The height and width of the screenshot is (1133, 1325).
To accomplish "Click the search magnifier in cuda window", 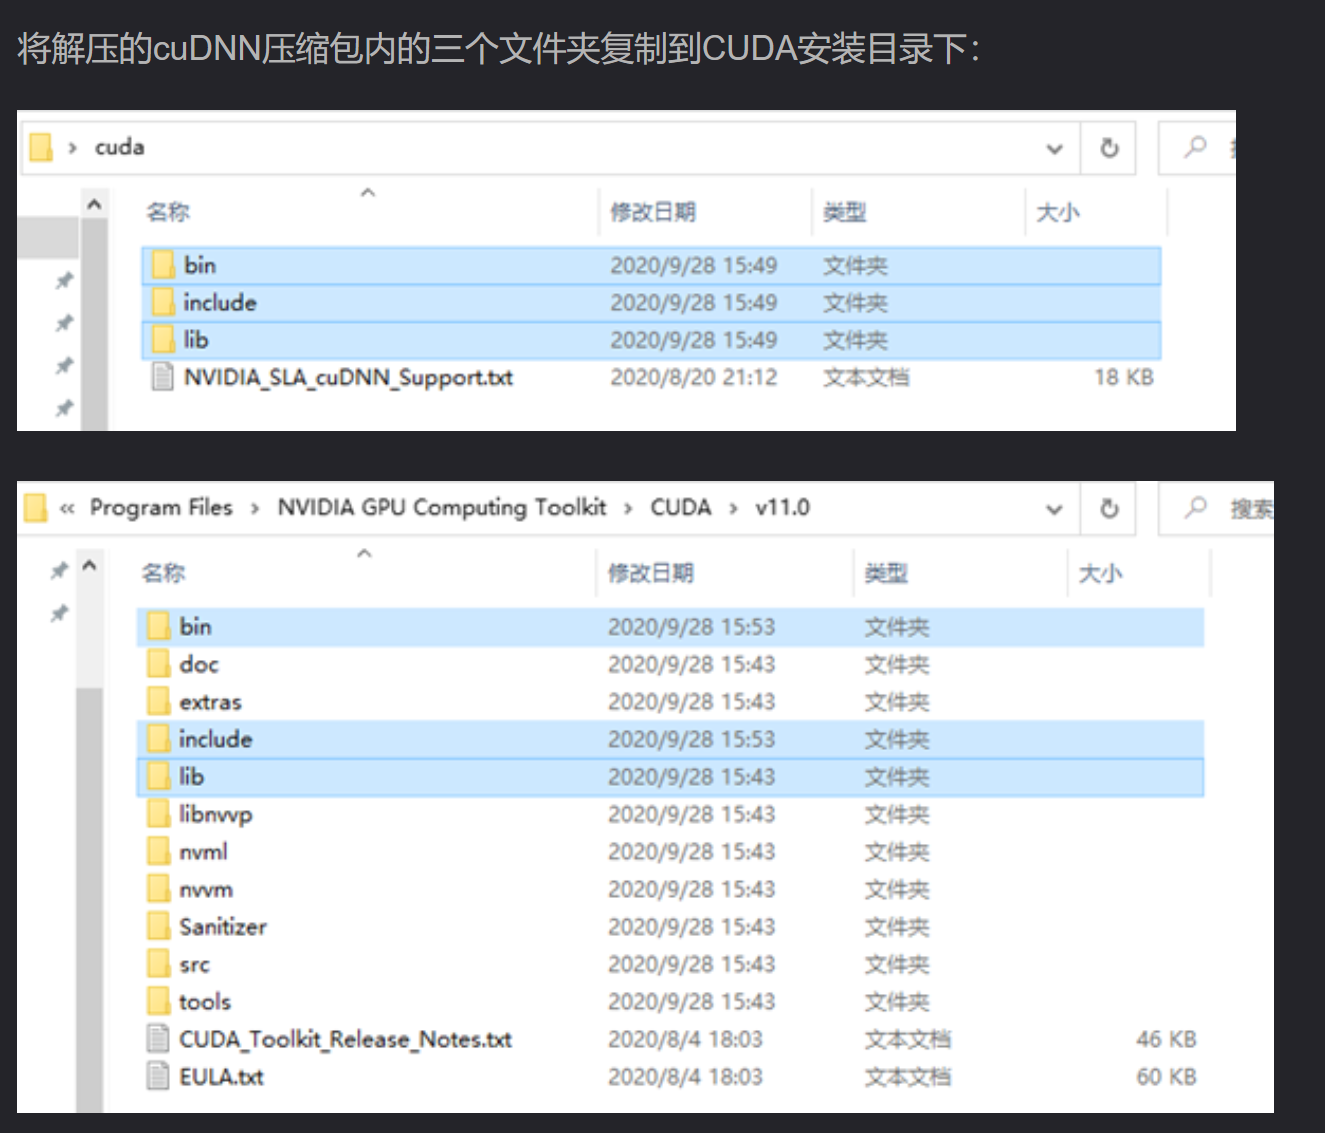I will pyautogui.click(x=1195, y=147).
